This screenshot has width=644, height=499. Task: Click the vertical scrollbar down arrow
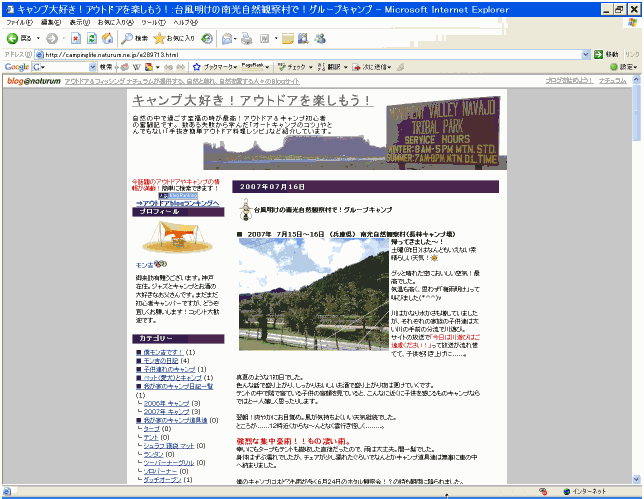click(x=637, y=479)
